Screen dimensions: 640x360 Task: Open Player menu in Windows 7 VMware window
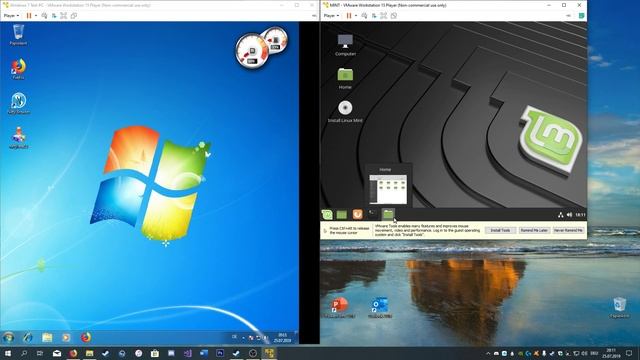(x=11, y=16)
